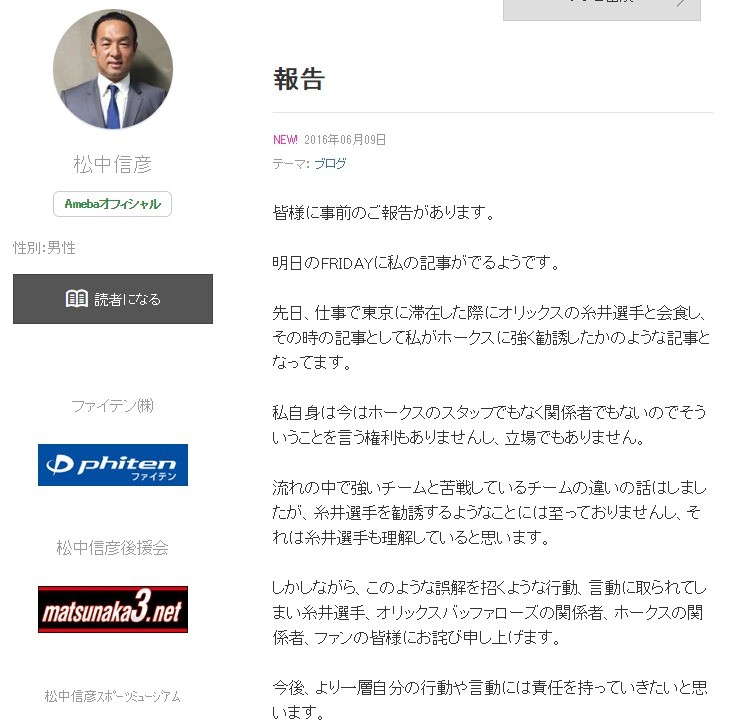This screenshot has width=737, height=728.
Task: Click the テーマ: label
Action: pos(291,164)
